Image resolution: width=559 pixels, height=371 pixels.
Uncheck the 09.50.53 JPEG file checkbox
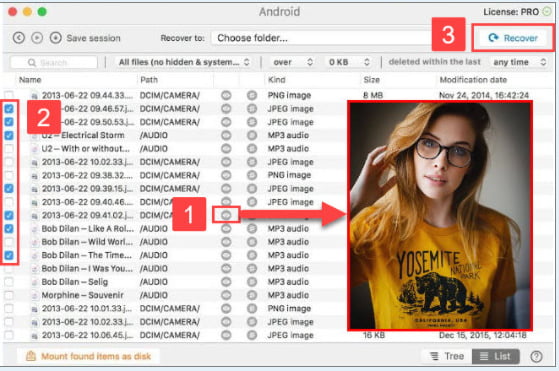click(9, 122)
